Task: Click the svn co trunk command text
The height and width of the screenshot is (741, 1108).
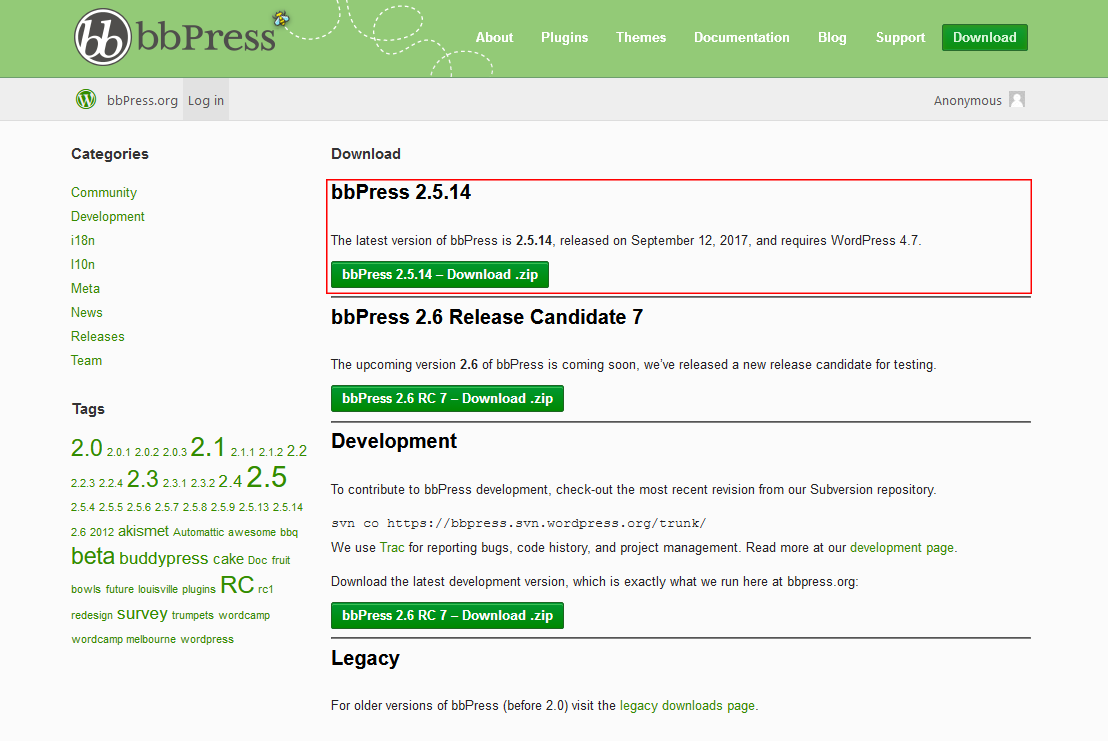Action: point(518,523)
